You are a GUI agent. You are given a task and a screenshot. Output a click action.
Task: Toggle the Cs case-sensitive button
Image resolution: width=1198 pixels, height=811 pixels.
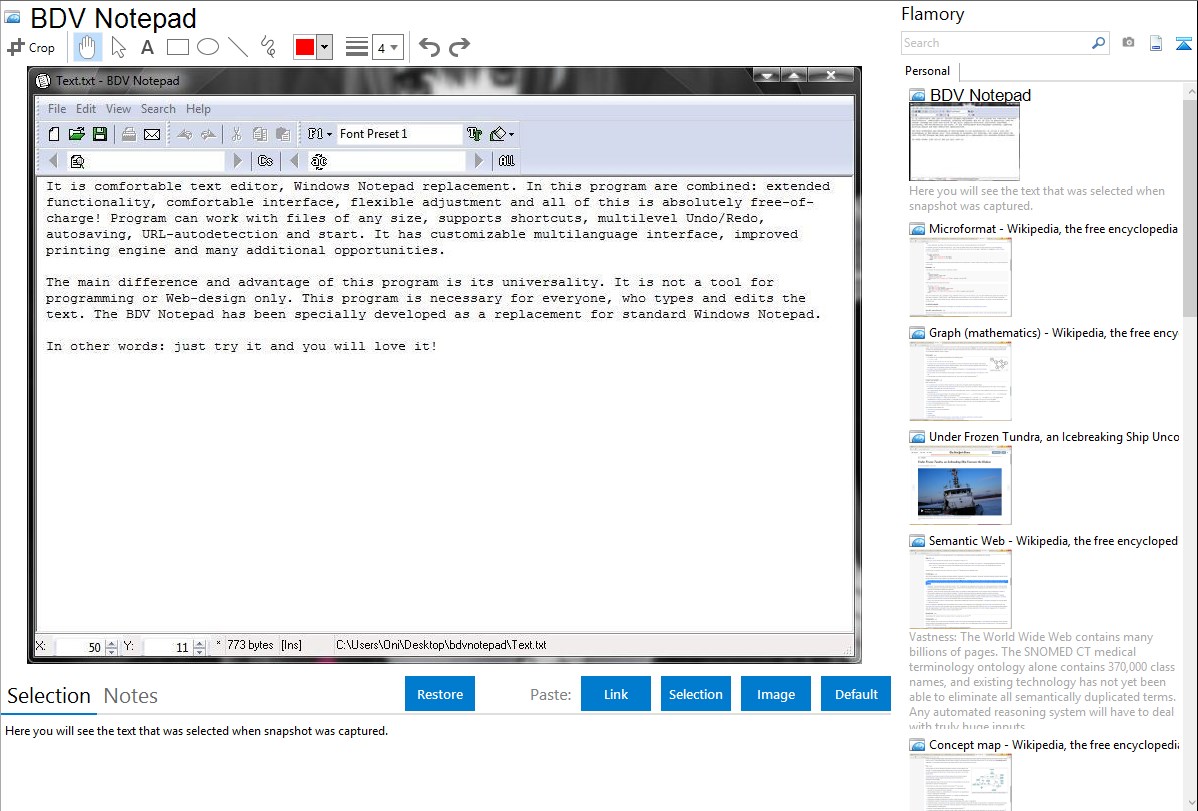[265, 161]
